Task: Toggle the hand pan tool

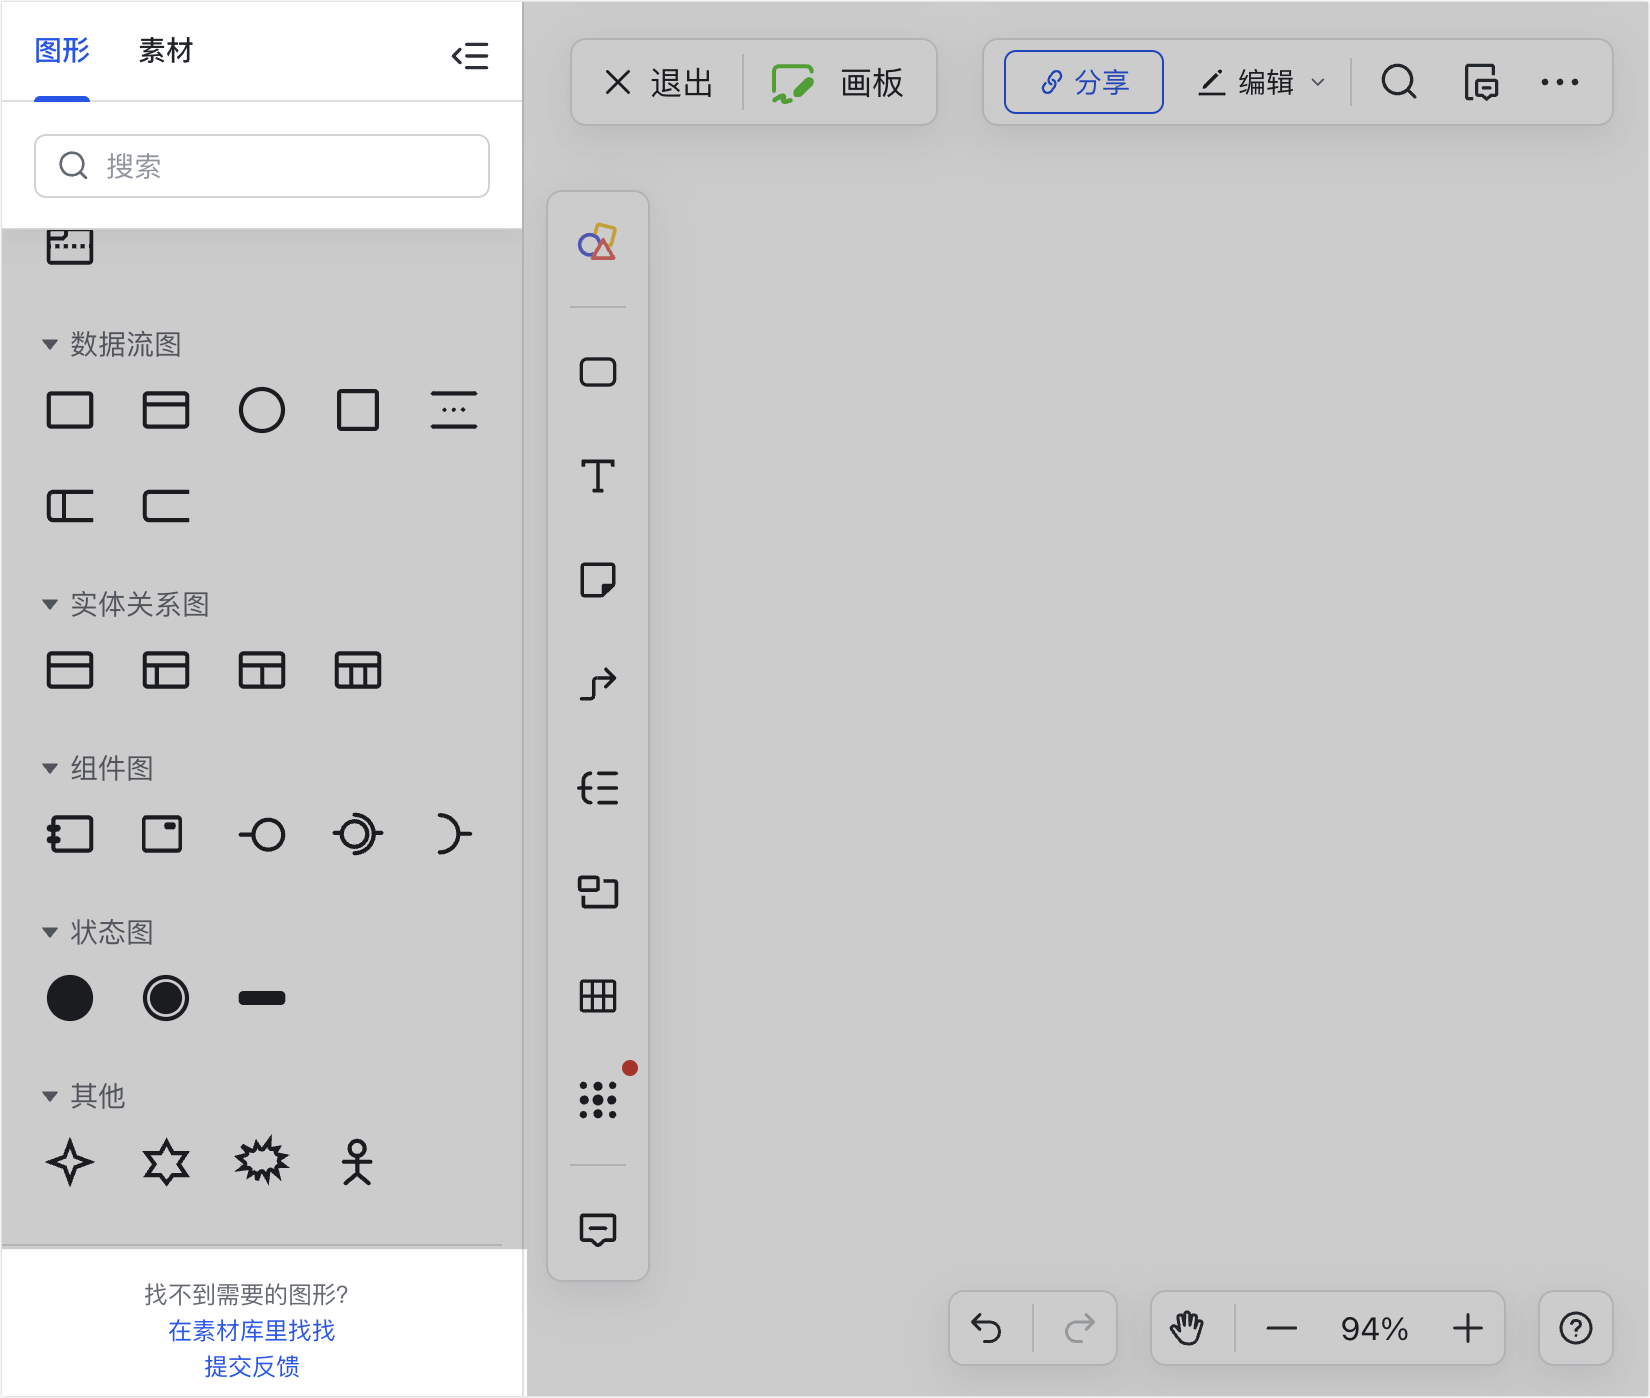Action: point(1187,1329)
